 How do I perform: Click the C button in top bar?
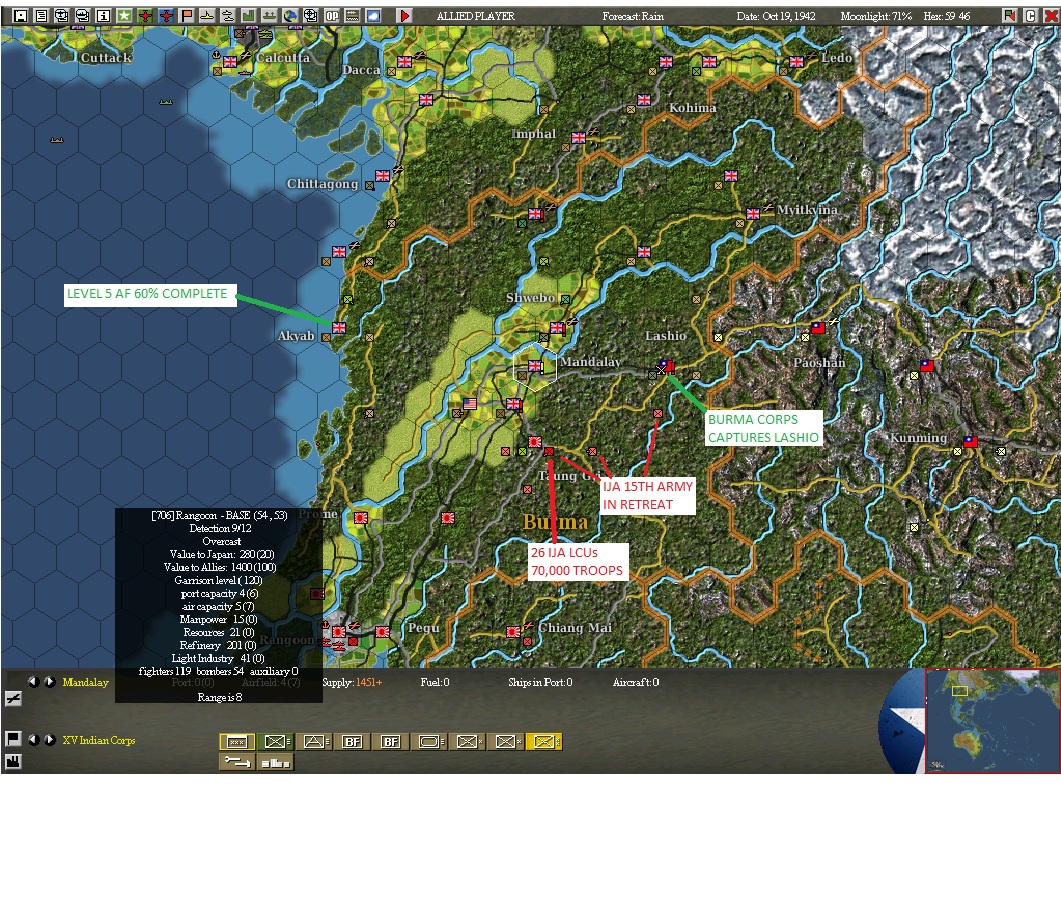1031,16
